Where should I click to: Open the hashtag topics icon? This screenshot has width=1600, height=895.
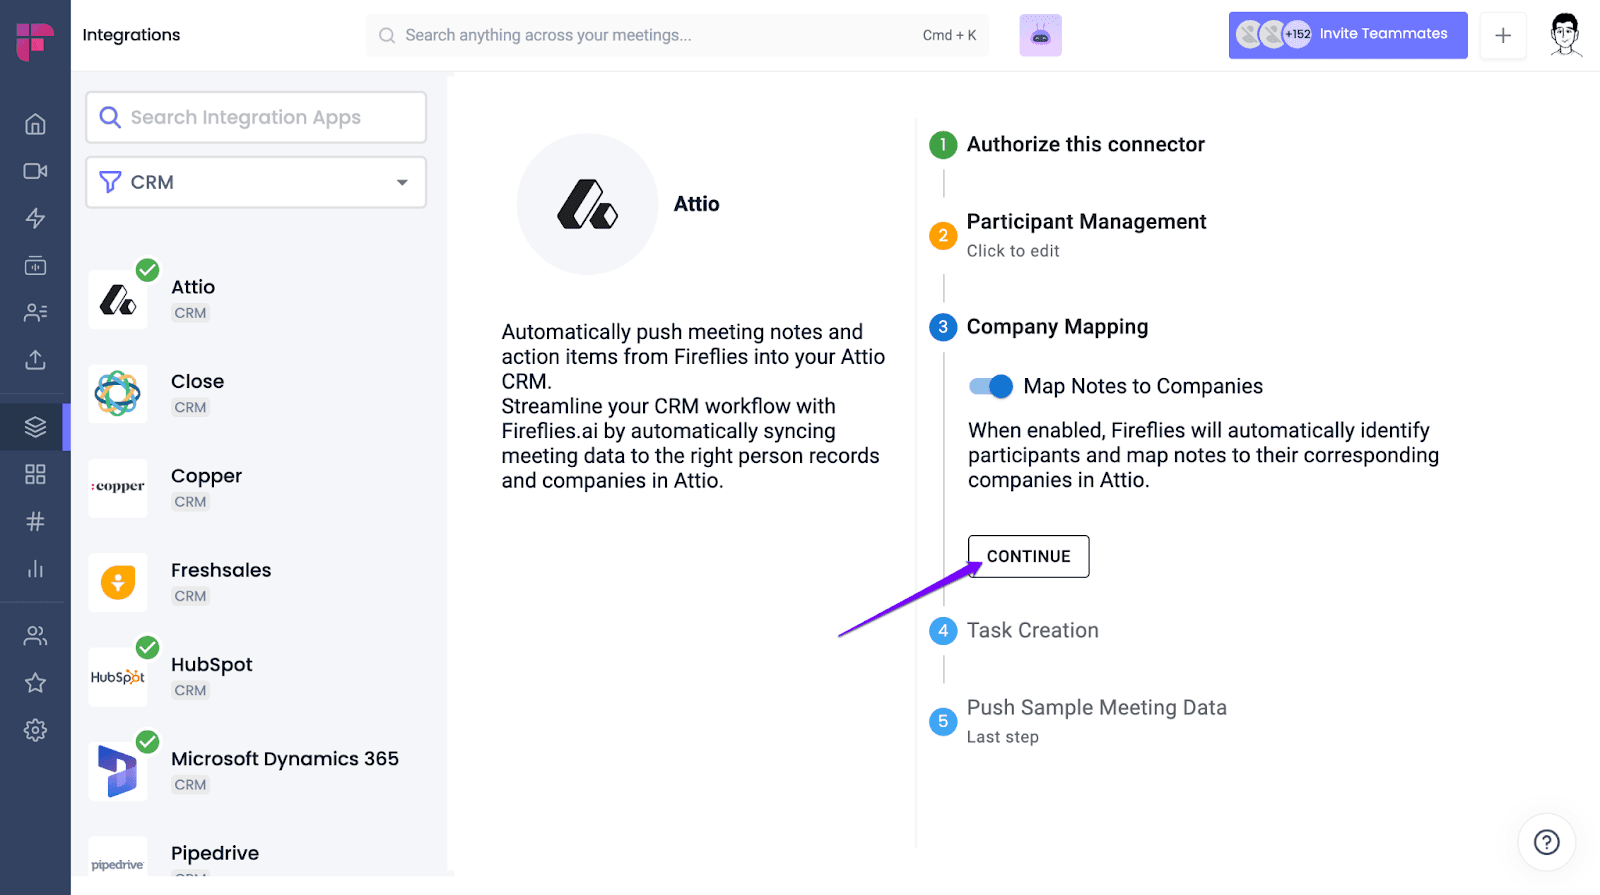(35, 521)
